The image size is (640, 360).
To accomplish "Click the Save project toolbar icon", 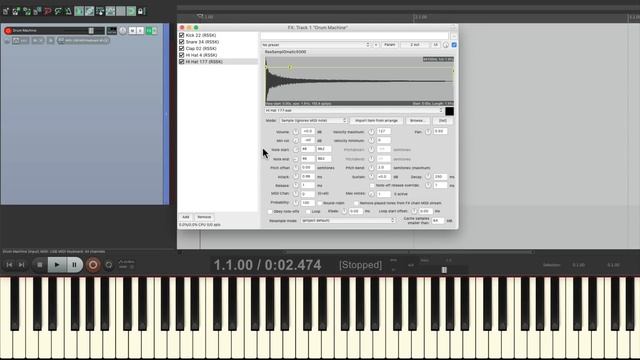I will (27, 11).
